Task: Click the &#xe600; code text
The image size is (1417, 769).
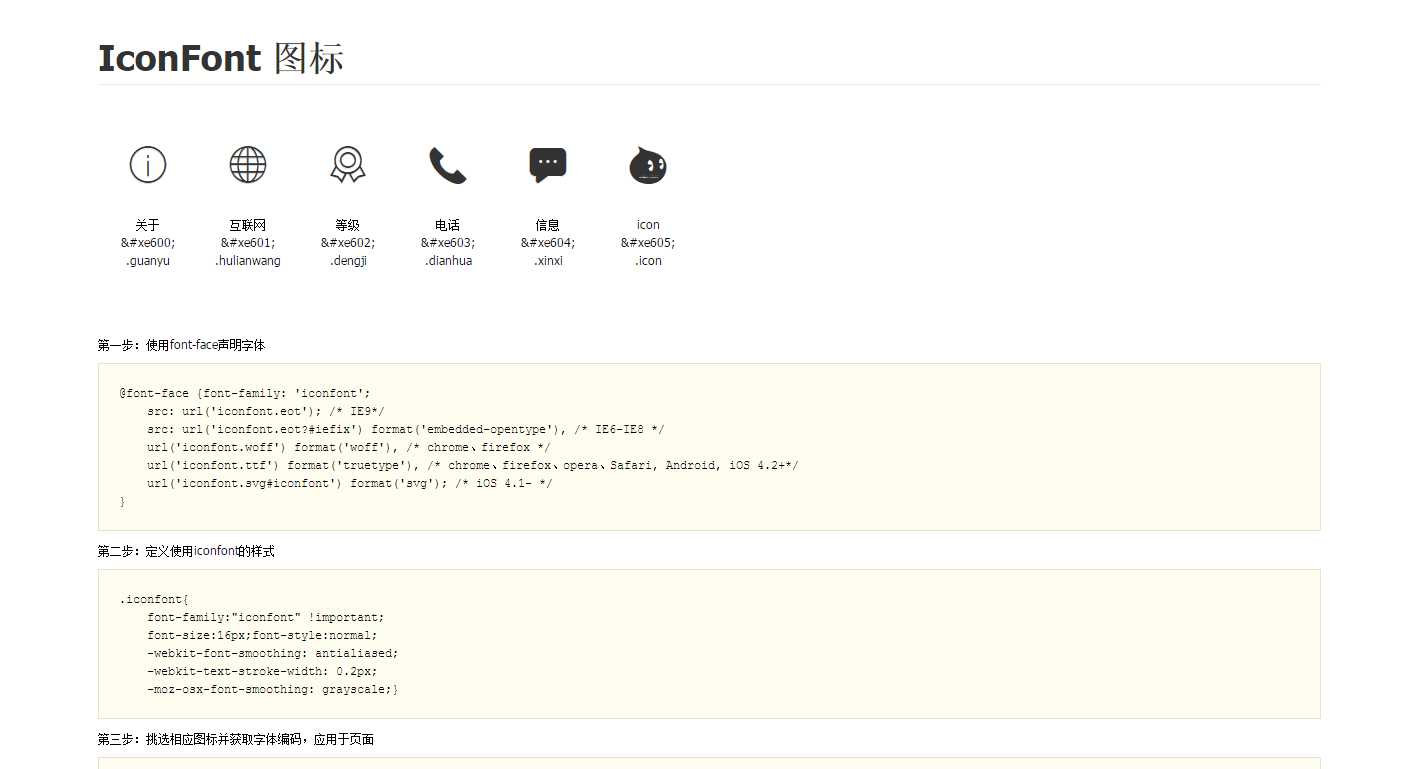Action: [x=148, y=243]
